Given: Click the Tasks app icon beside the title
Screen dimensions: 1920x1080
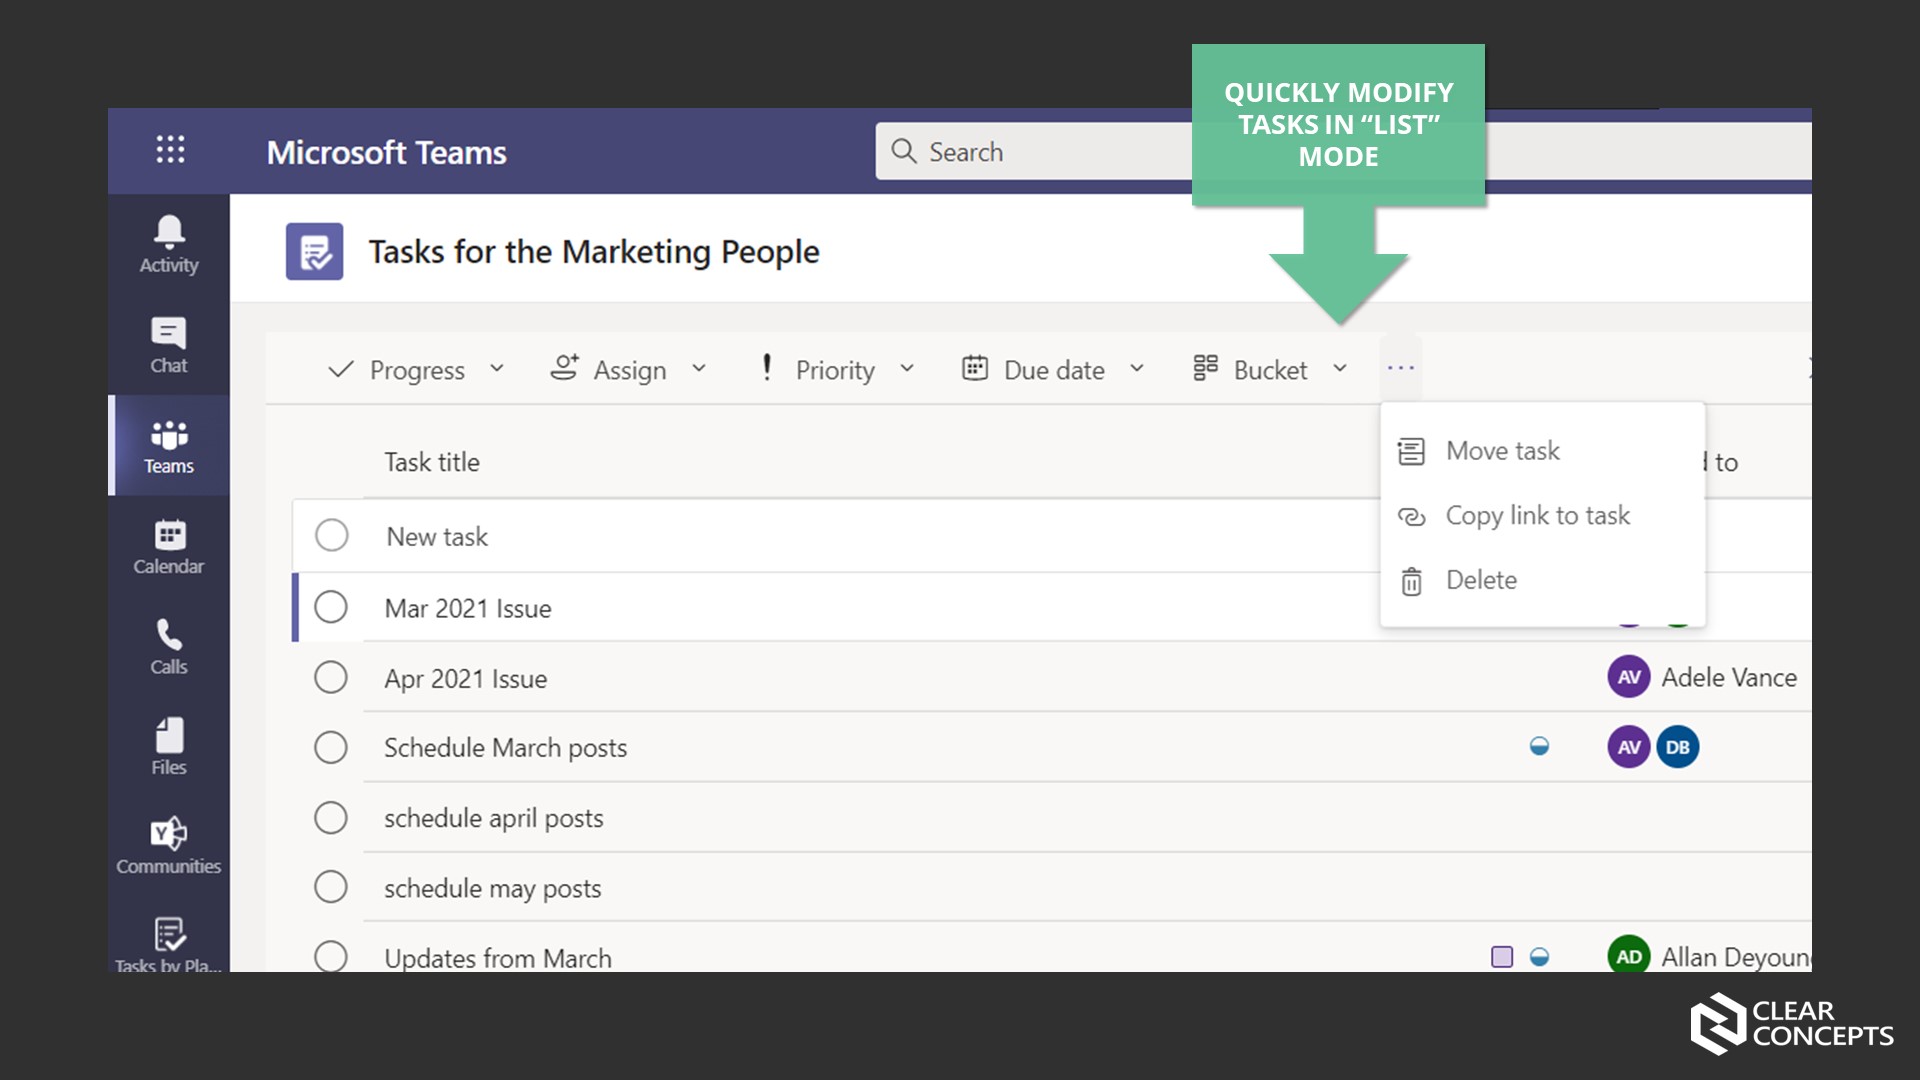Looking at the screenshot, I should 314,251.
